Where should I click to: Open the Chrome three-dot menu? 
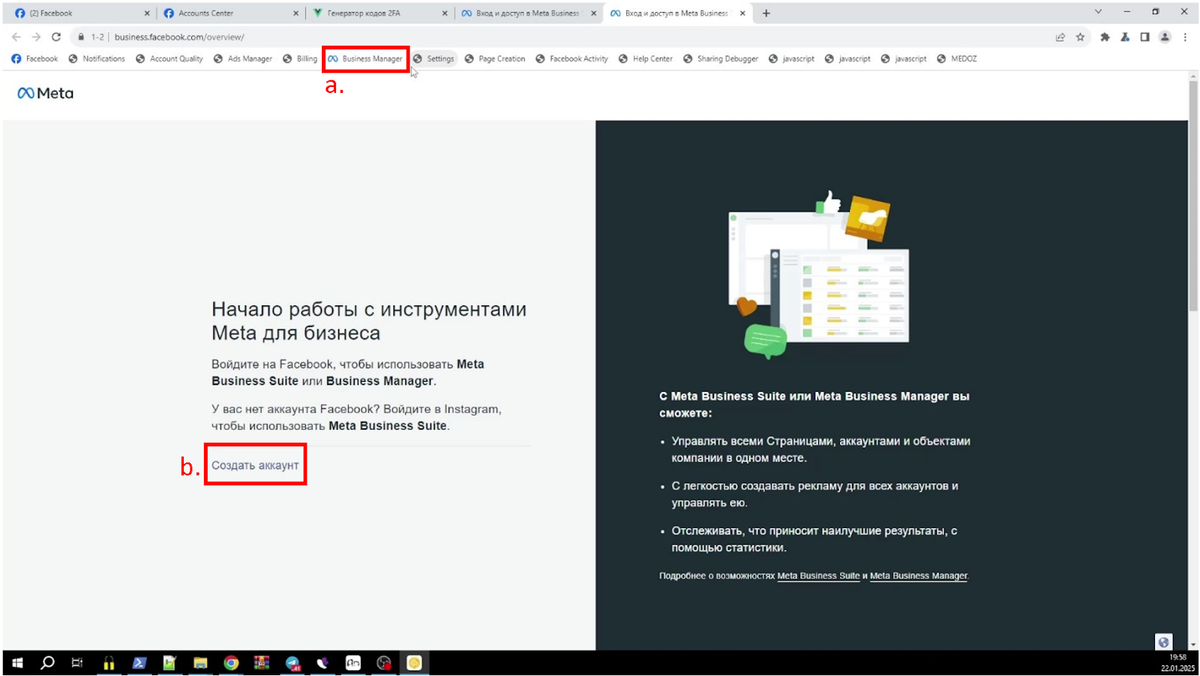pos(1185,37)
